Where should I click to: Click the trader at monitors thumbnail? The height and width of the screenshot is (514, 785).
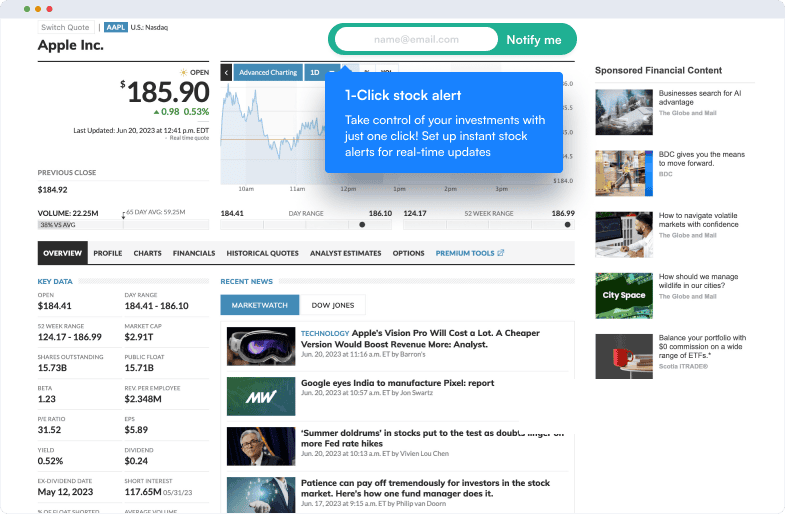(624, 234)
